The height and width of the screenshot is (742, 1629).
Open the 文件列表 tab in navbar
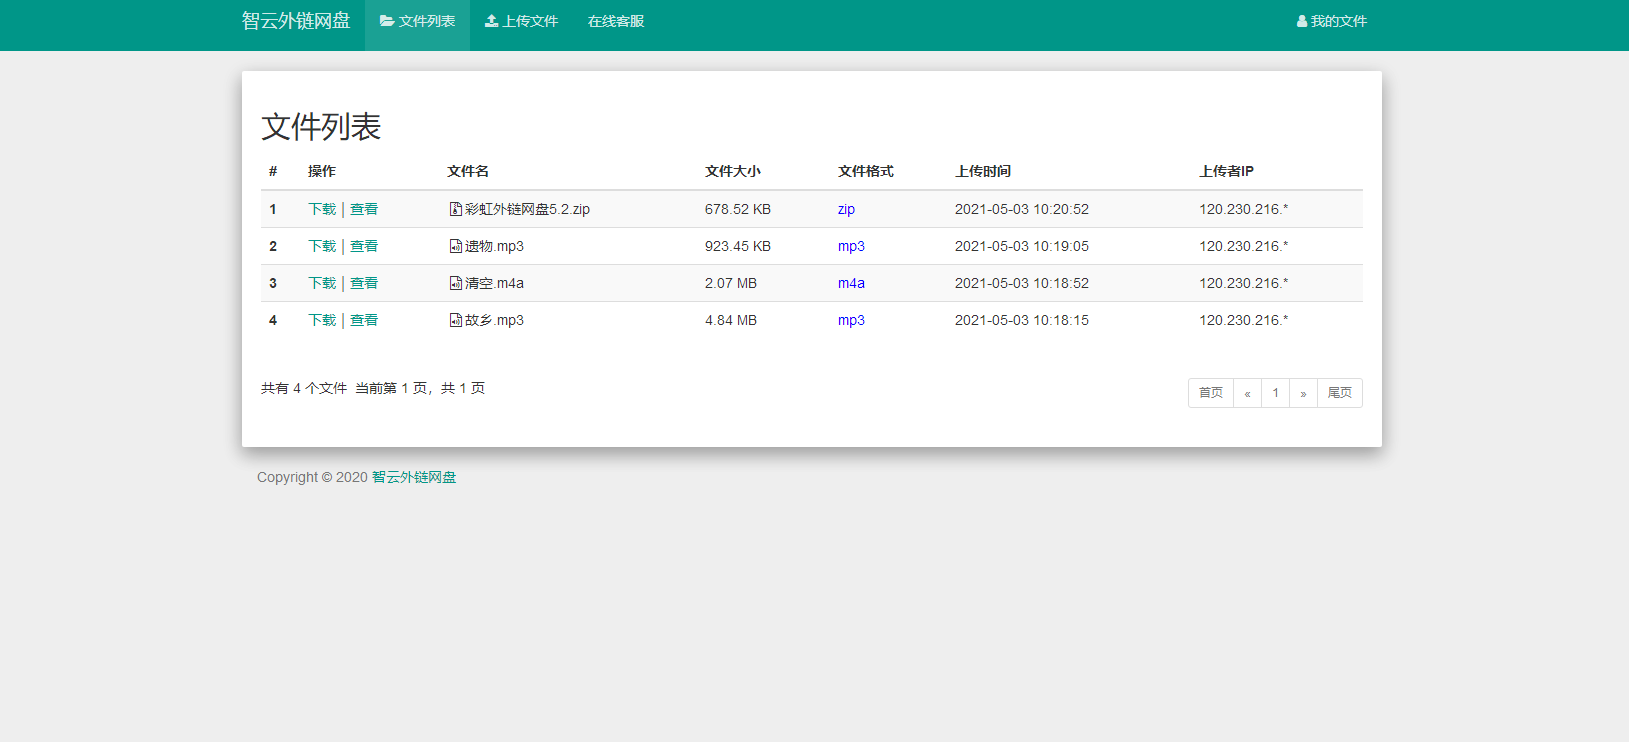click(417, 21)
